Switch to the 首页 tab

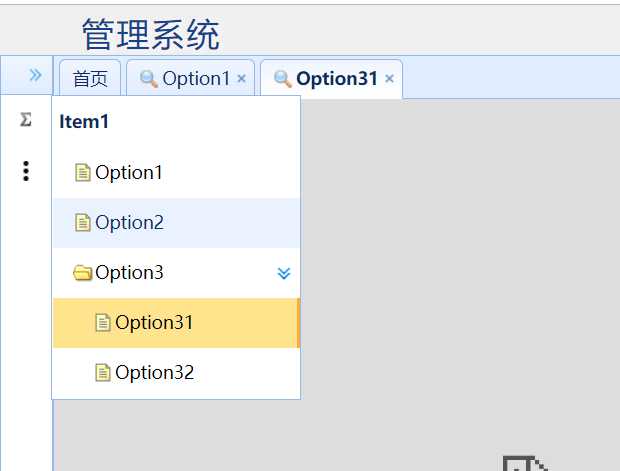pos(90,78)
